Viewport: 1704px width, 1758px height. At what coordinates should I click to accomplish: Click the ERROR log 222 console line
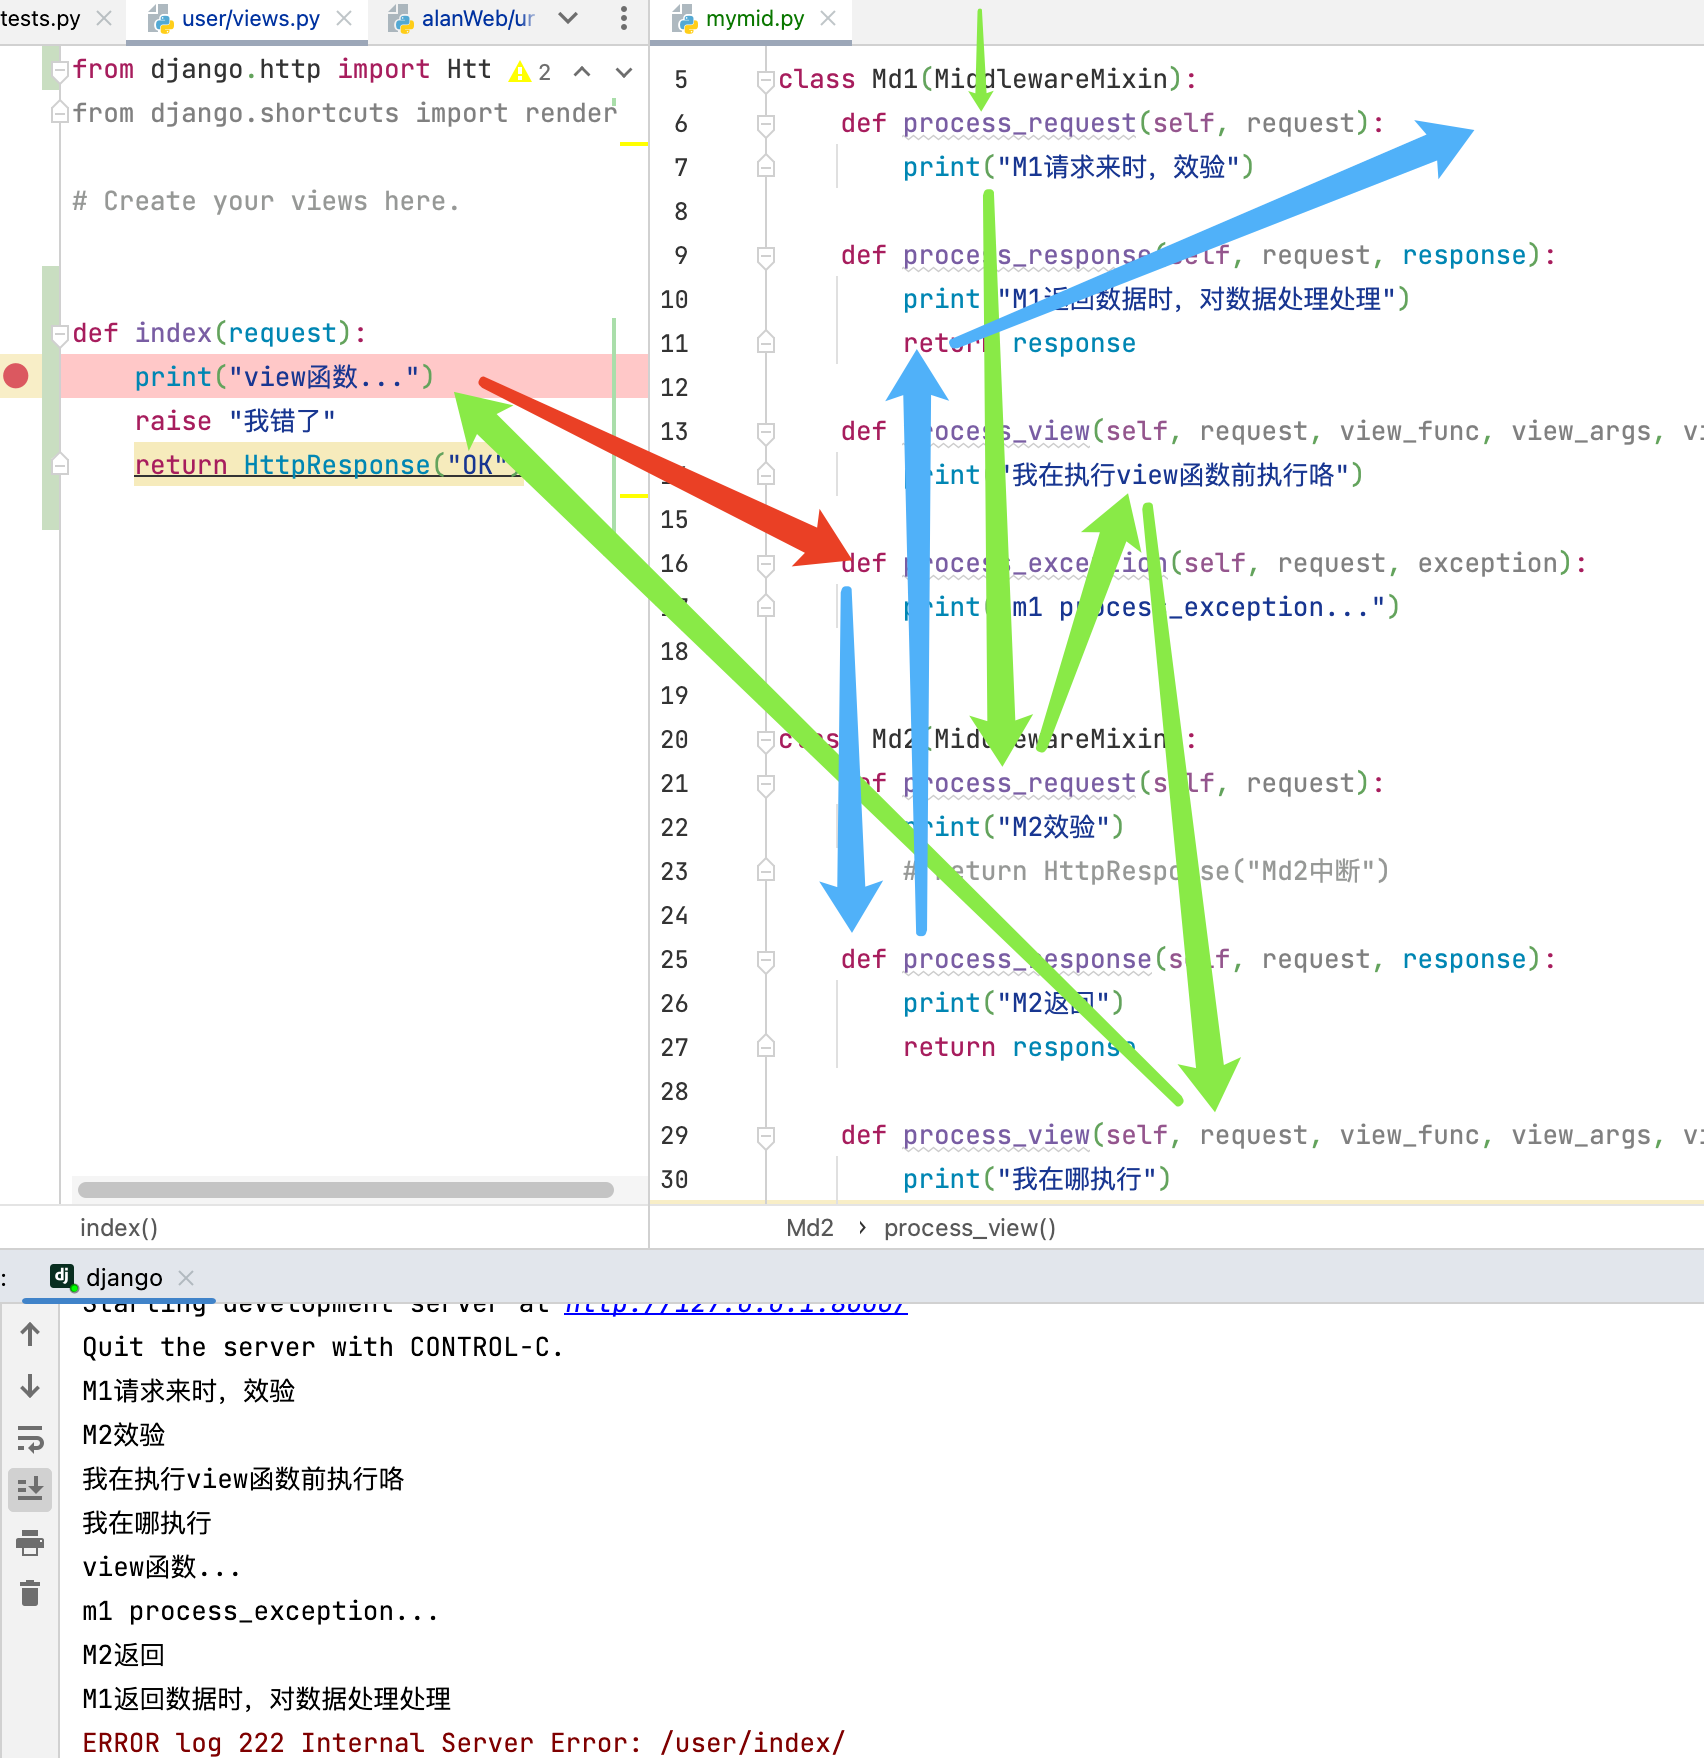click(464, 1742)
